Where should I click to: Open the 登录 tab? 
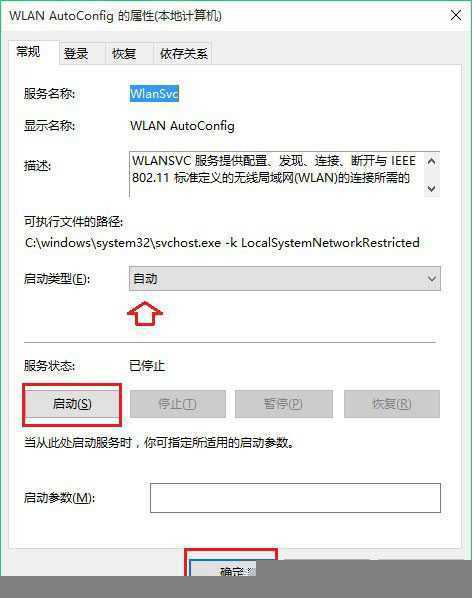click(82, 54)
